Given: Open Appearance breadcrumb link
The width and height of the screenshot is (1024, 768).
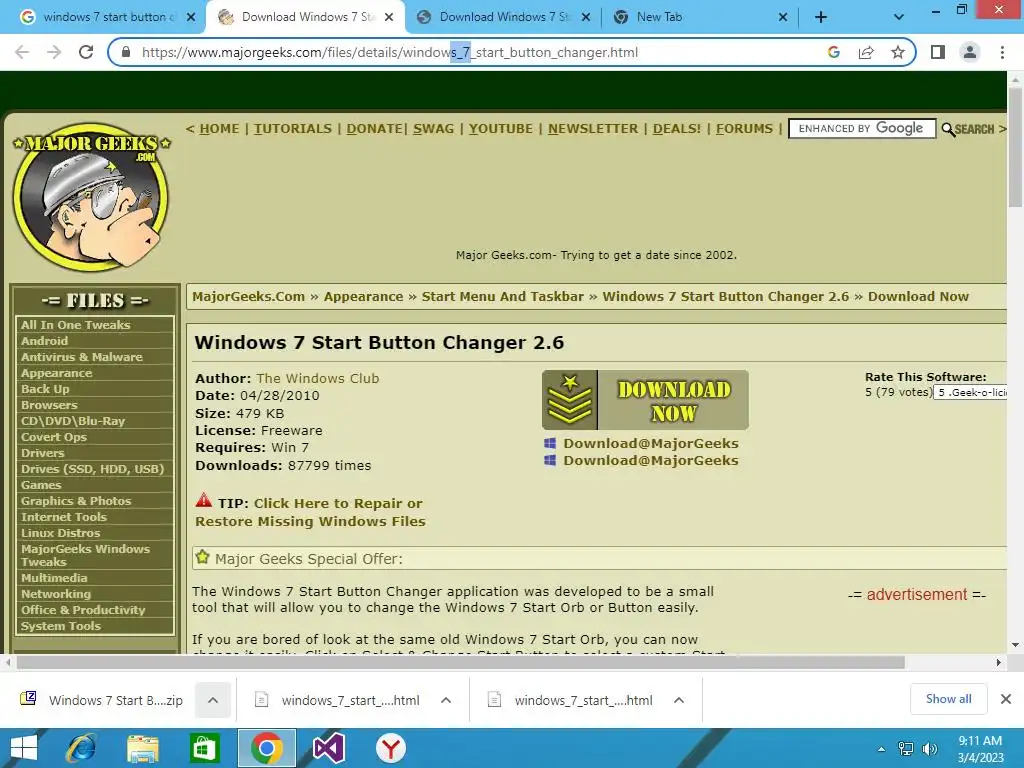Looking at the screenshot, I should pyautogui.click(x=363, y=296).
